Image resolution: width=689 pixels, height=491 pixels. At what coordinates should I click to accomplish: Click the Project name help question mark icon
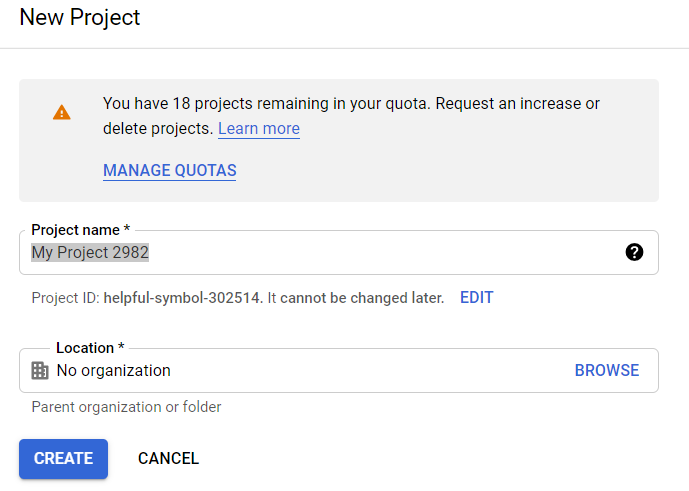tap(634, 252)
